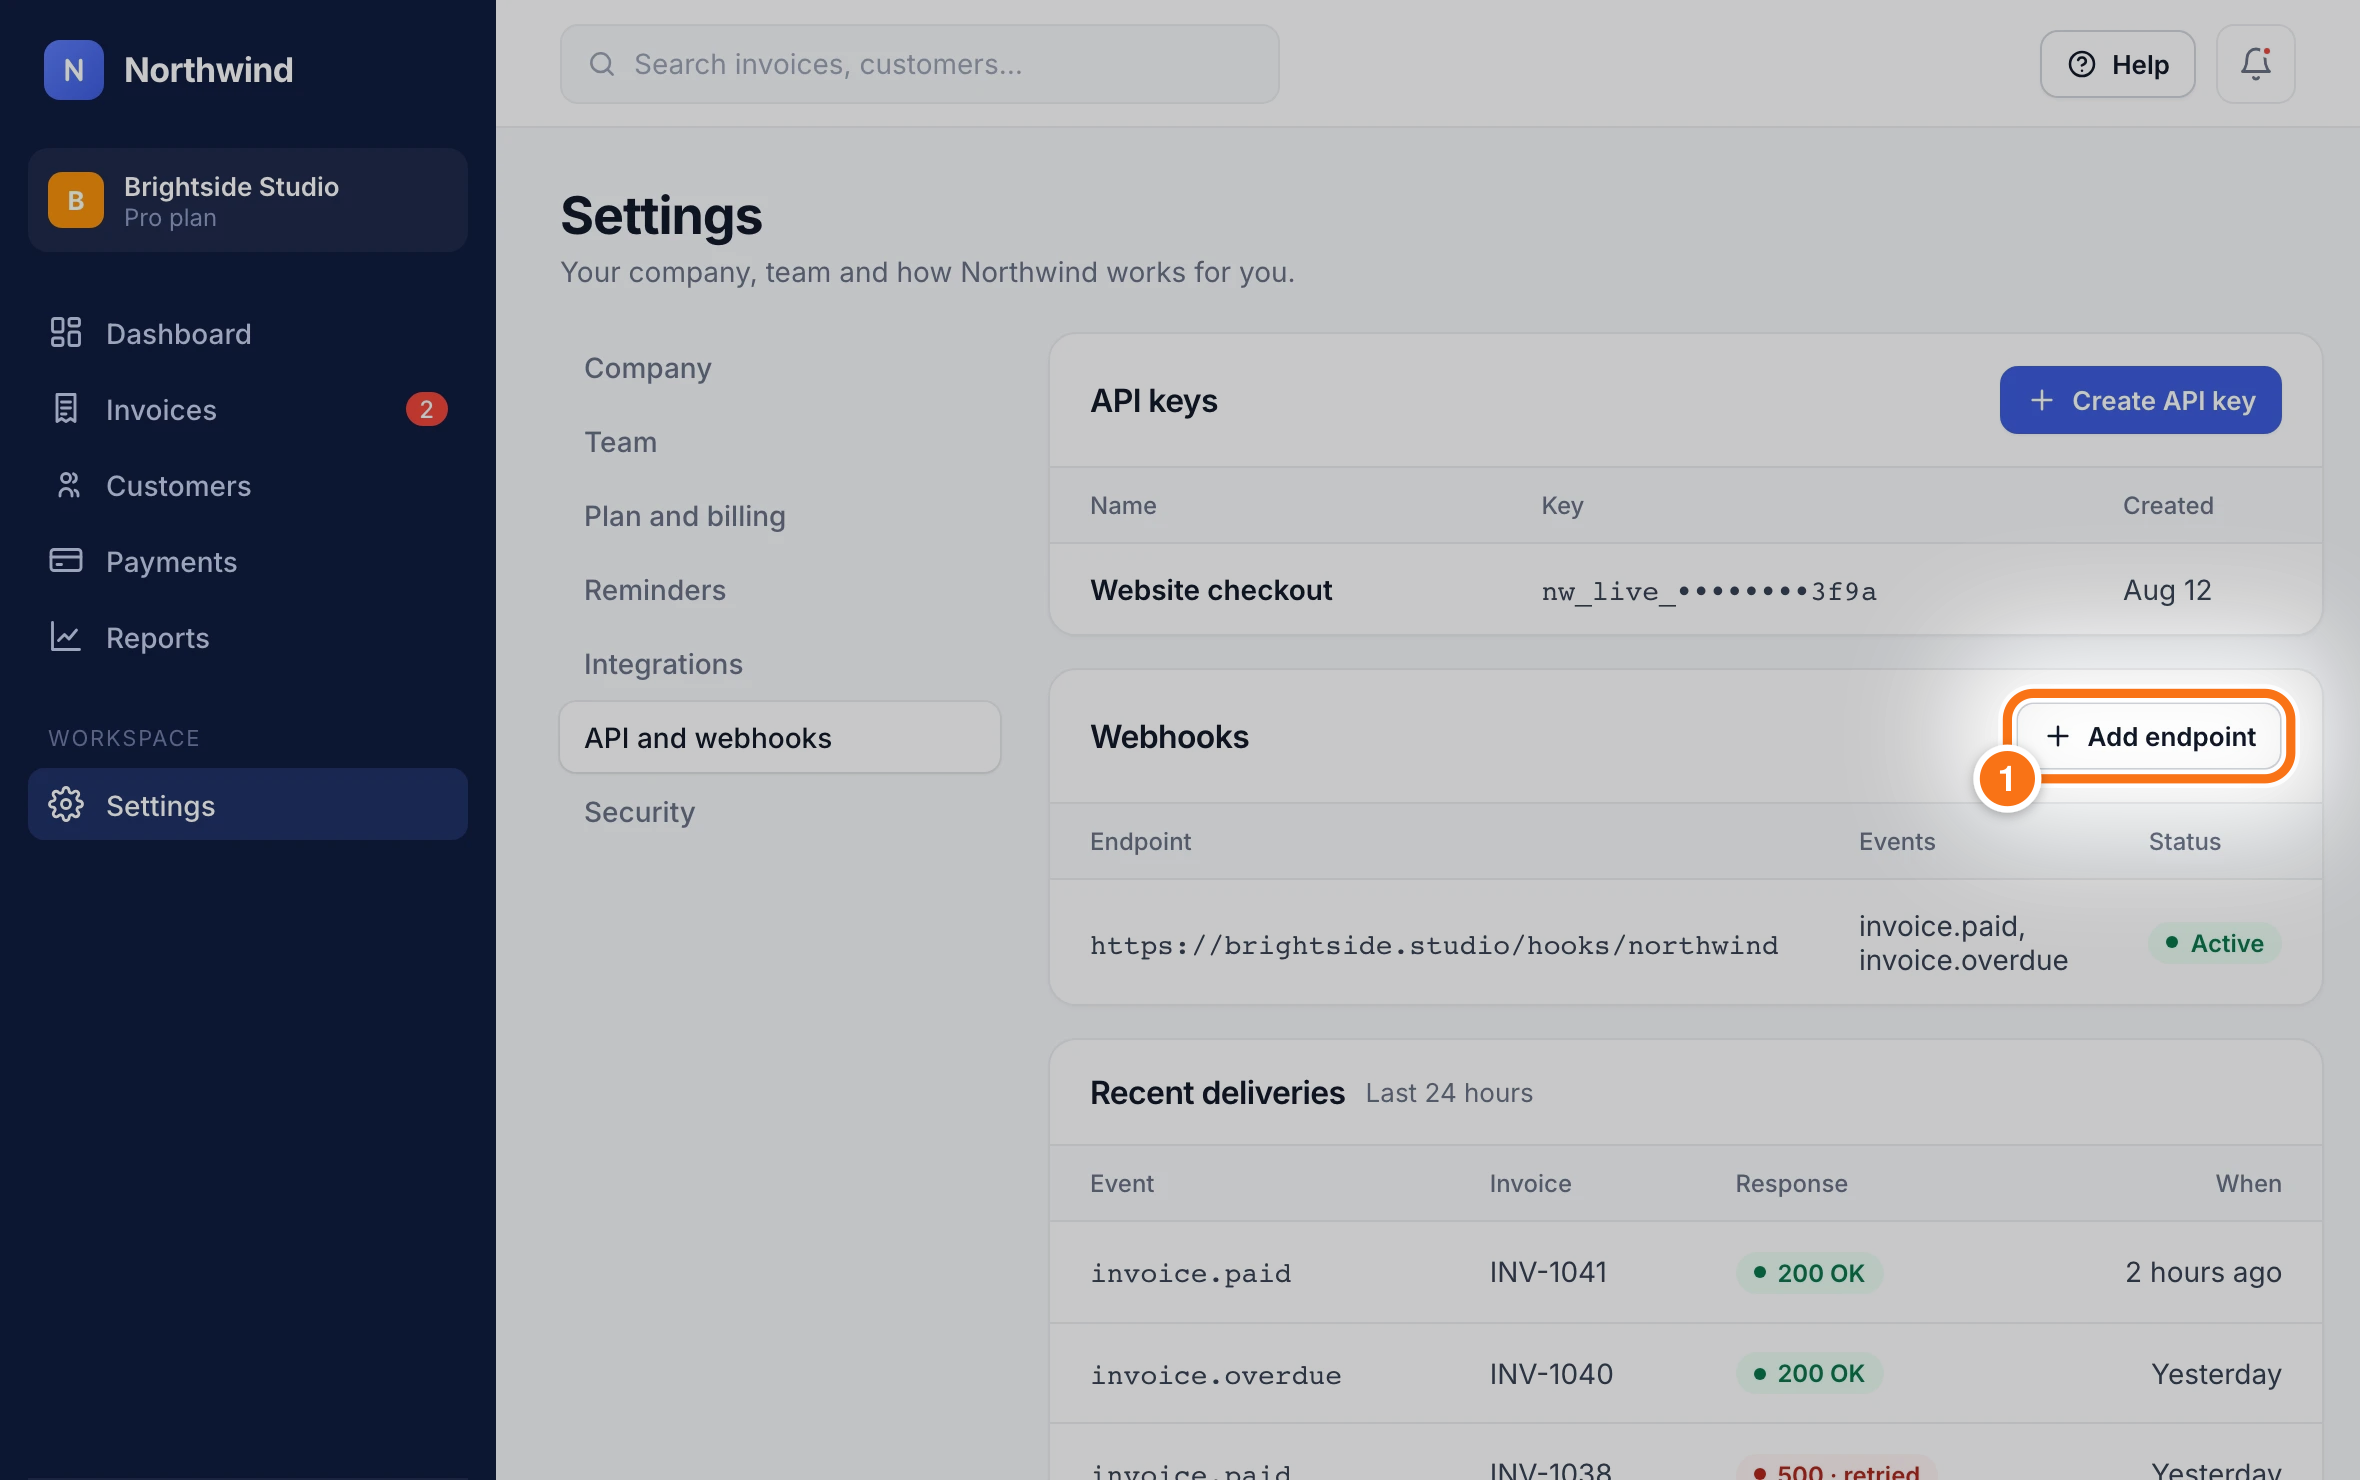
Task: Open Payments in the sidebar
Action: point(248,561)
